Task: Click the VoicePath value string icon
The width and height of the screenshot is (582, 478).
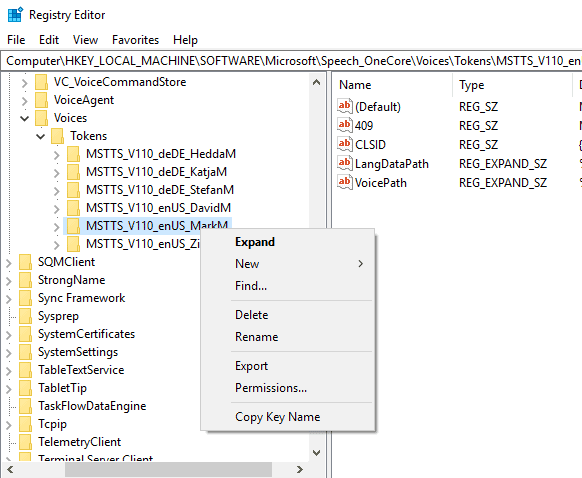Action: [344, 182]
